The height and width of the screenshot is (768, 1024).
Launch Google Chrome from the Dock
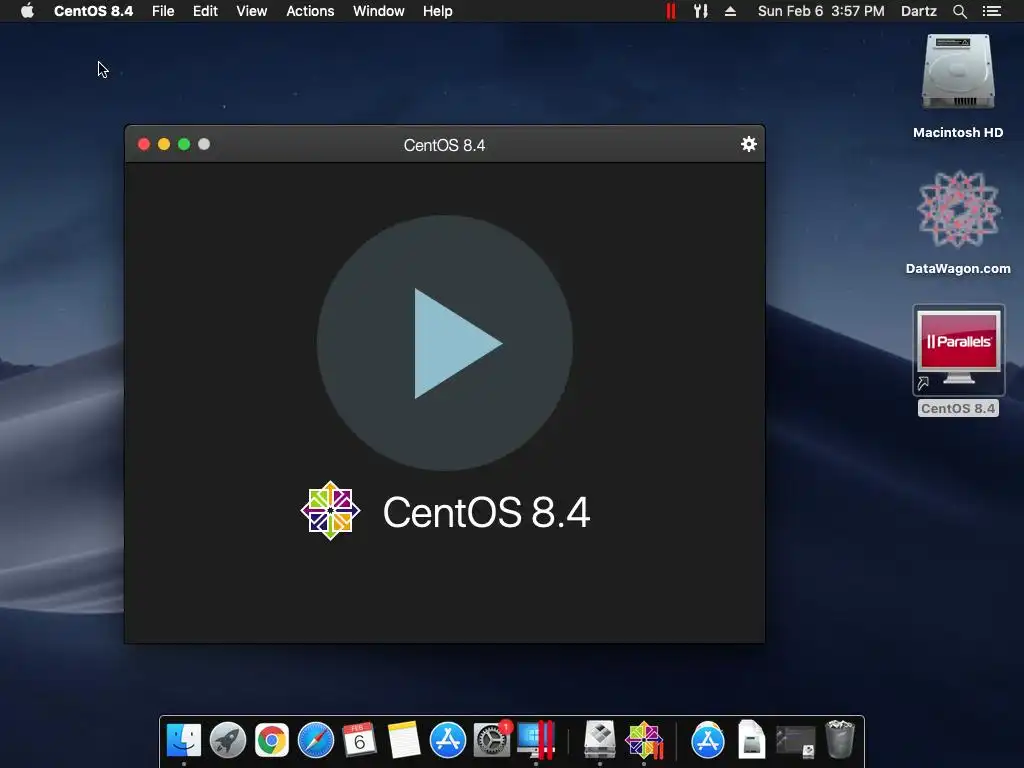pos(272,740)
